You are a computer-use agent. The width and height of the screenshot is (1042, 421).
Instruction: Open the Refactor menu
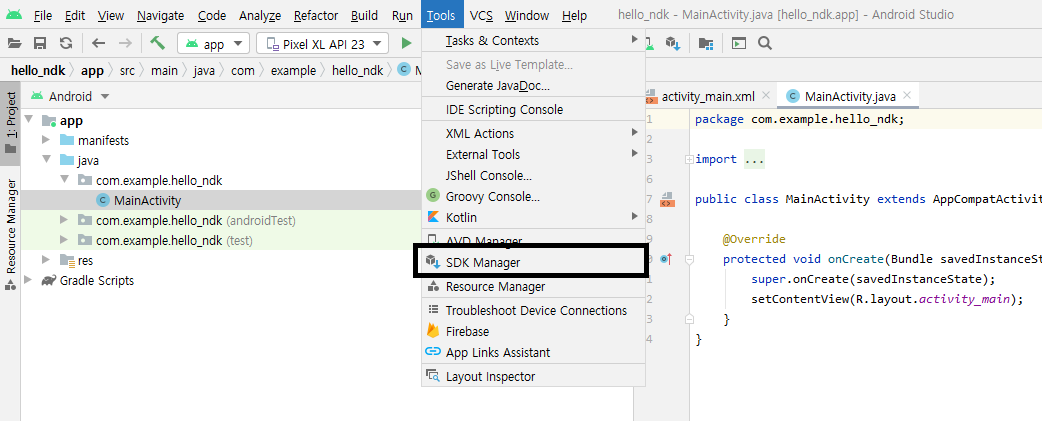[x=316, y=15]
